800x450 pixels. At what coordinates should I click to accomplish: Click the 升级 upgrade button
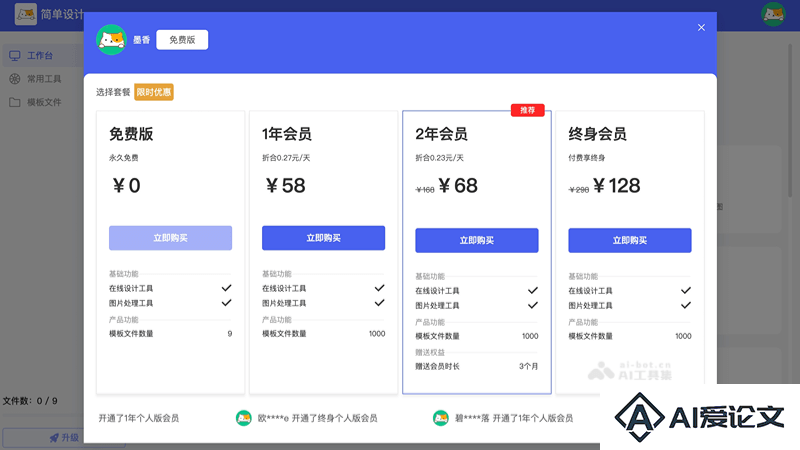(64, 438)
